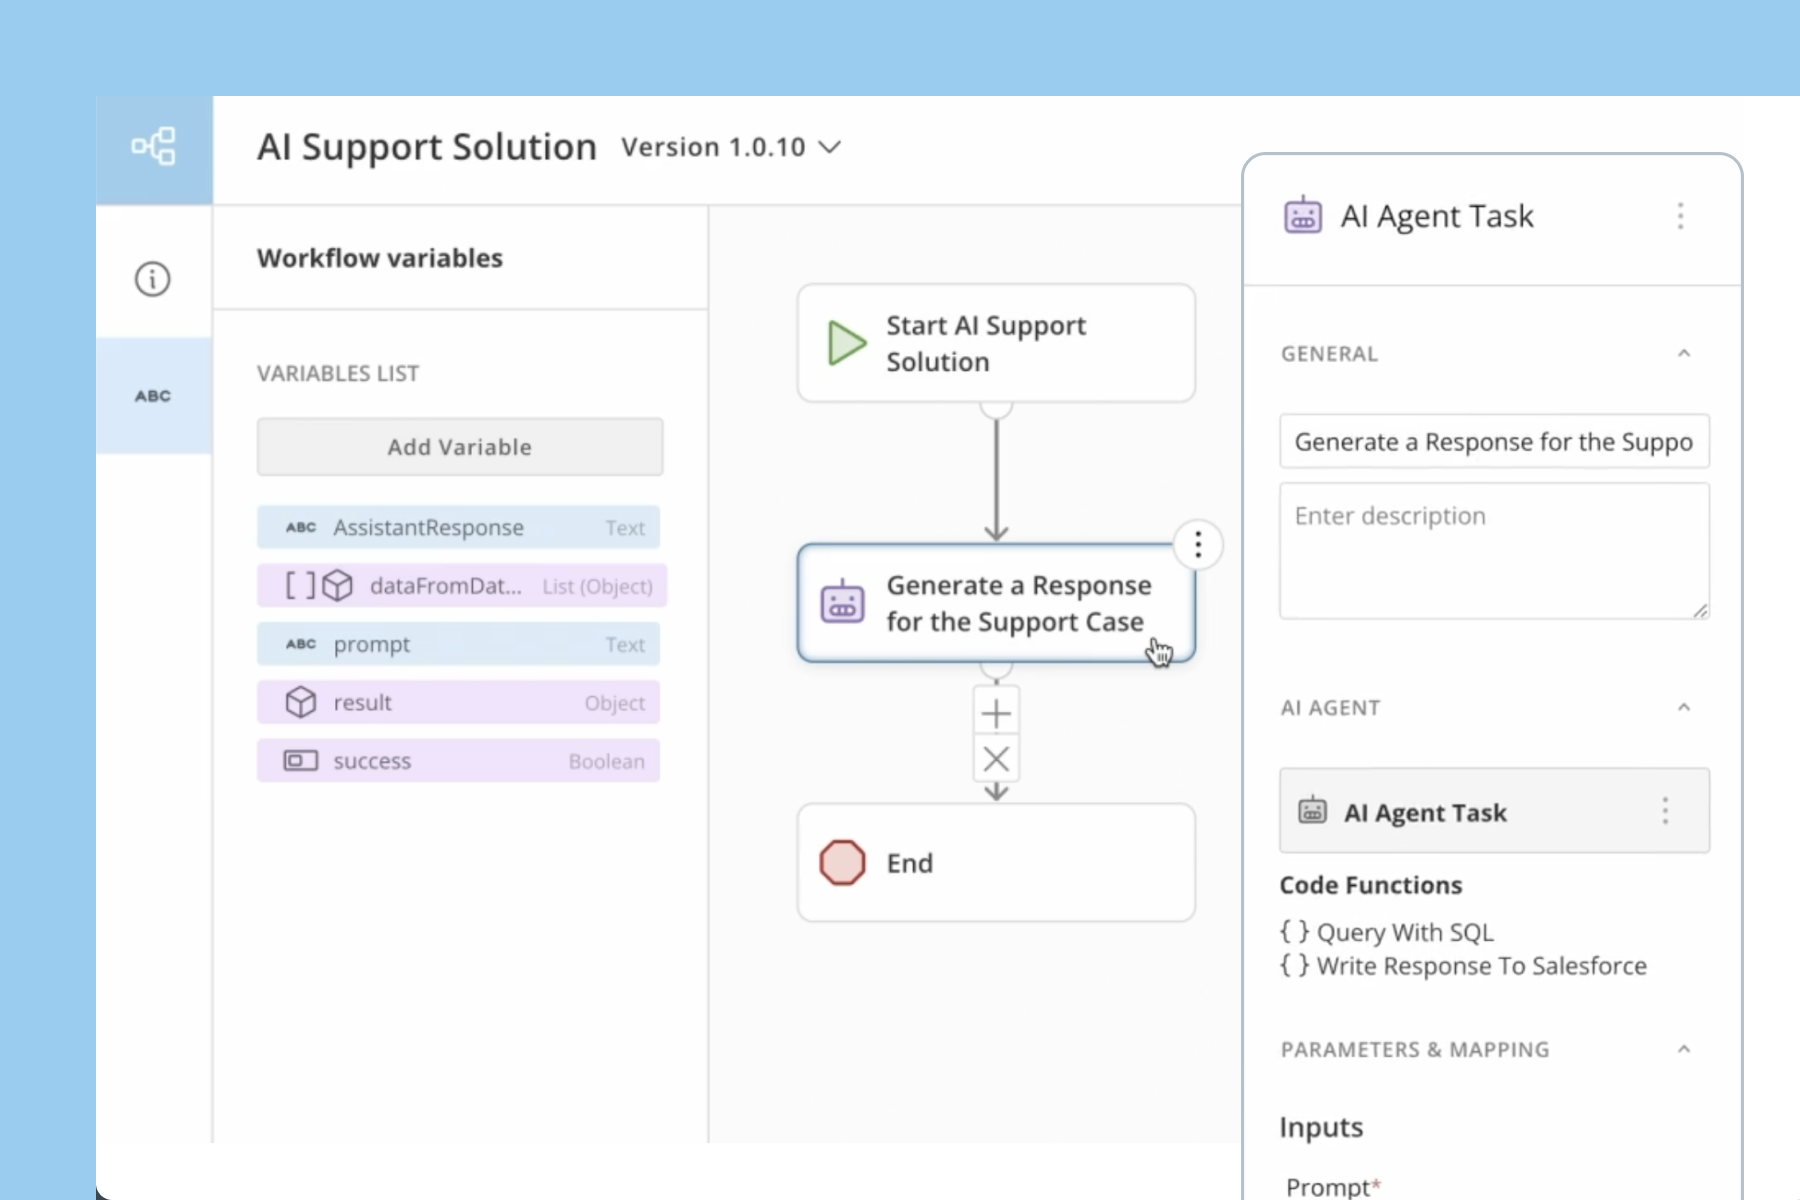This screenshot has width=1800, height=1200.
Task: Click the ABC icon beside prompt variable
Action: [x=301, y=644]
